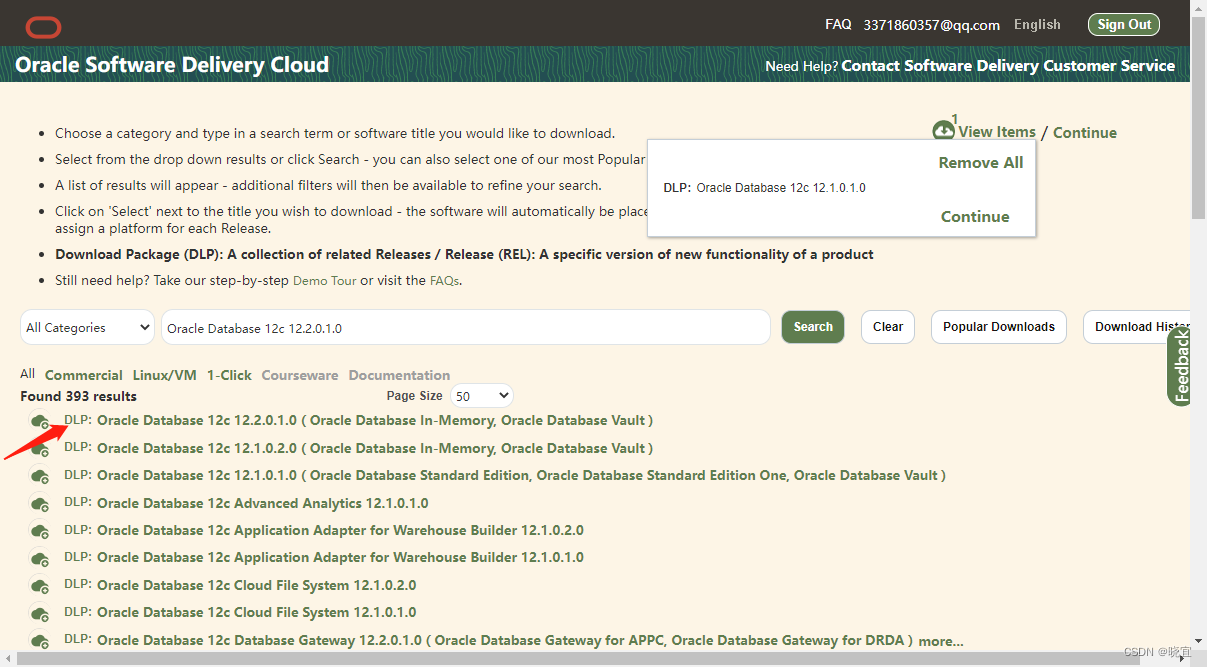Click cloud icon beside Oracle Database 12c 12.1.0.1.0 Standard Edition
Viewport: 1207px width, 667px height.
point(40,477)
